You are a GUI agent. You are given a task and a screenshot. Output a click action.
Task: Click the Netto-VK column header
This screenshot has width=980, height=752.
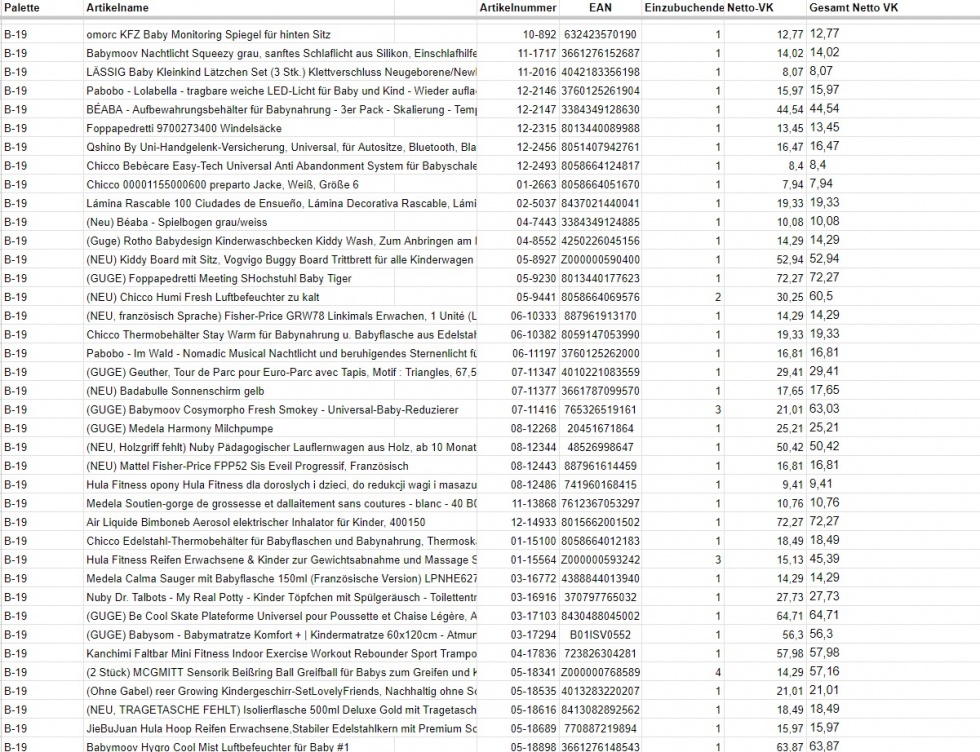(750, 8)
